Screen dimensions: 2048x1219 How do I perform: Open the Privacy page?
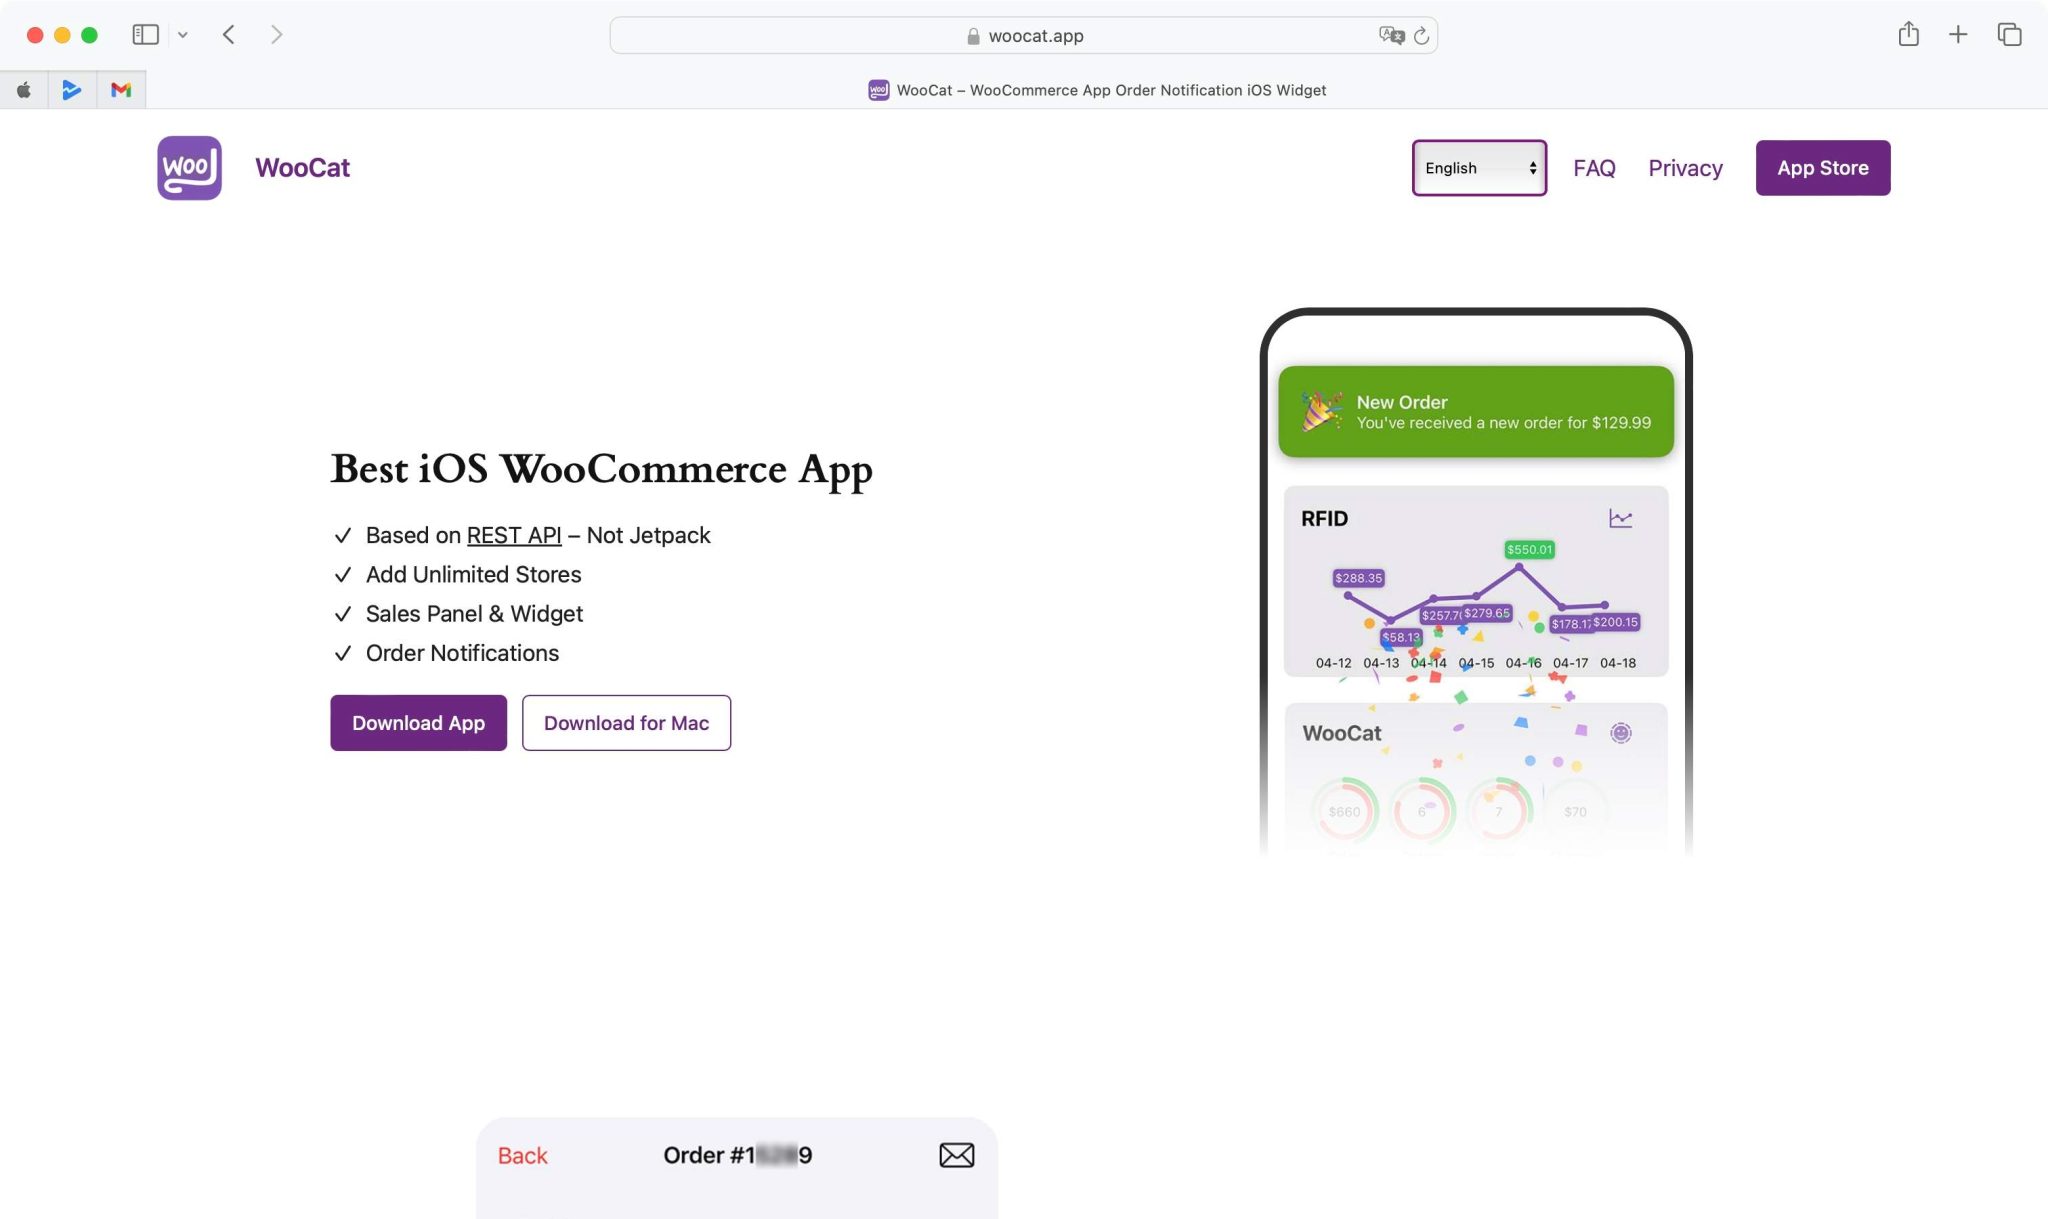[1685, 167]
